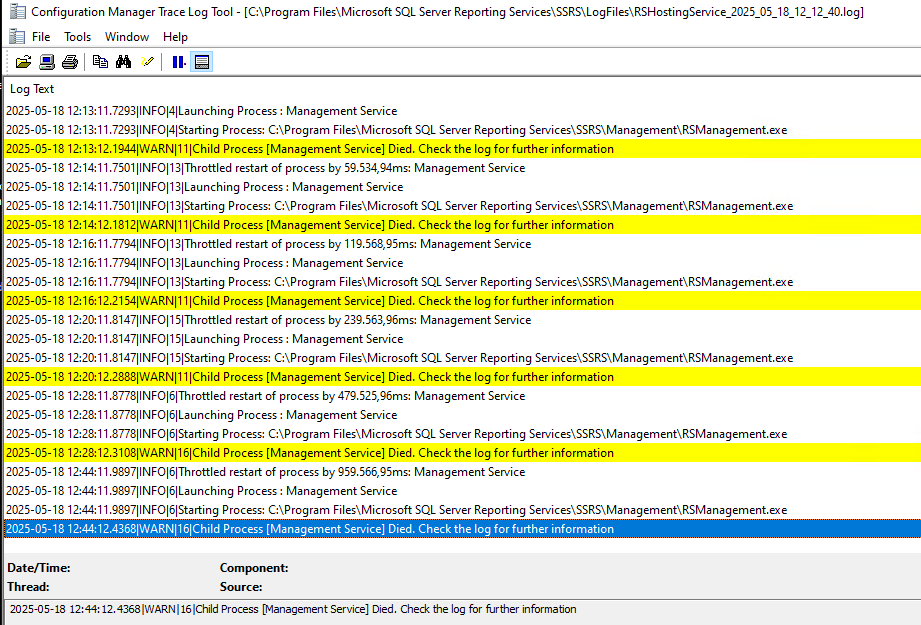This screenshot has width=921, height=625.
Task: Select the 12:16:12.2154 WARN highlighted row
Action: [x=462, y=301]
